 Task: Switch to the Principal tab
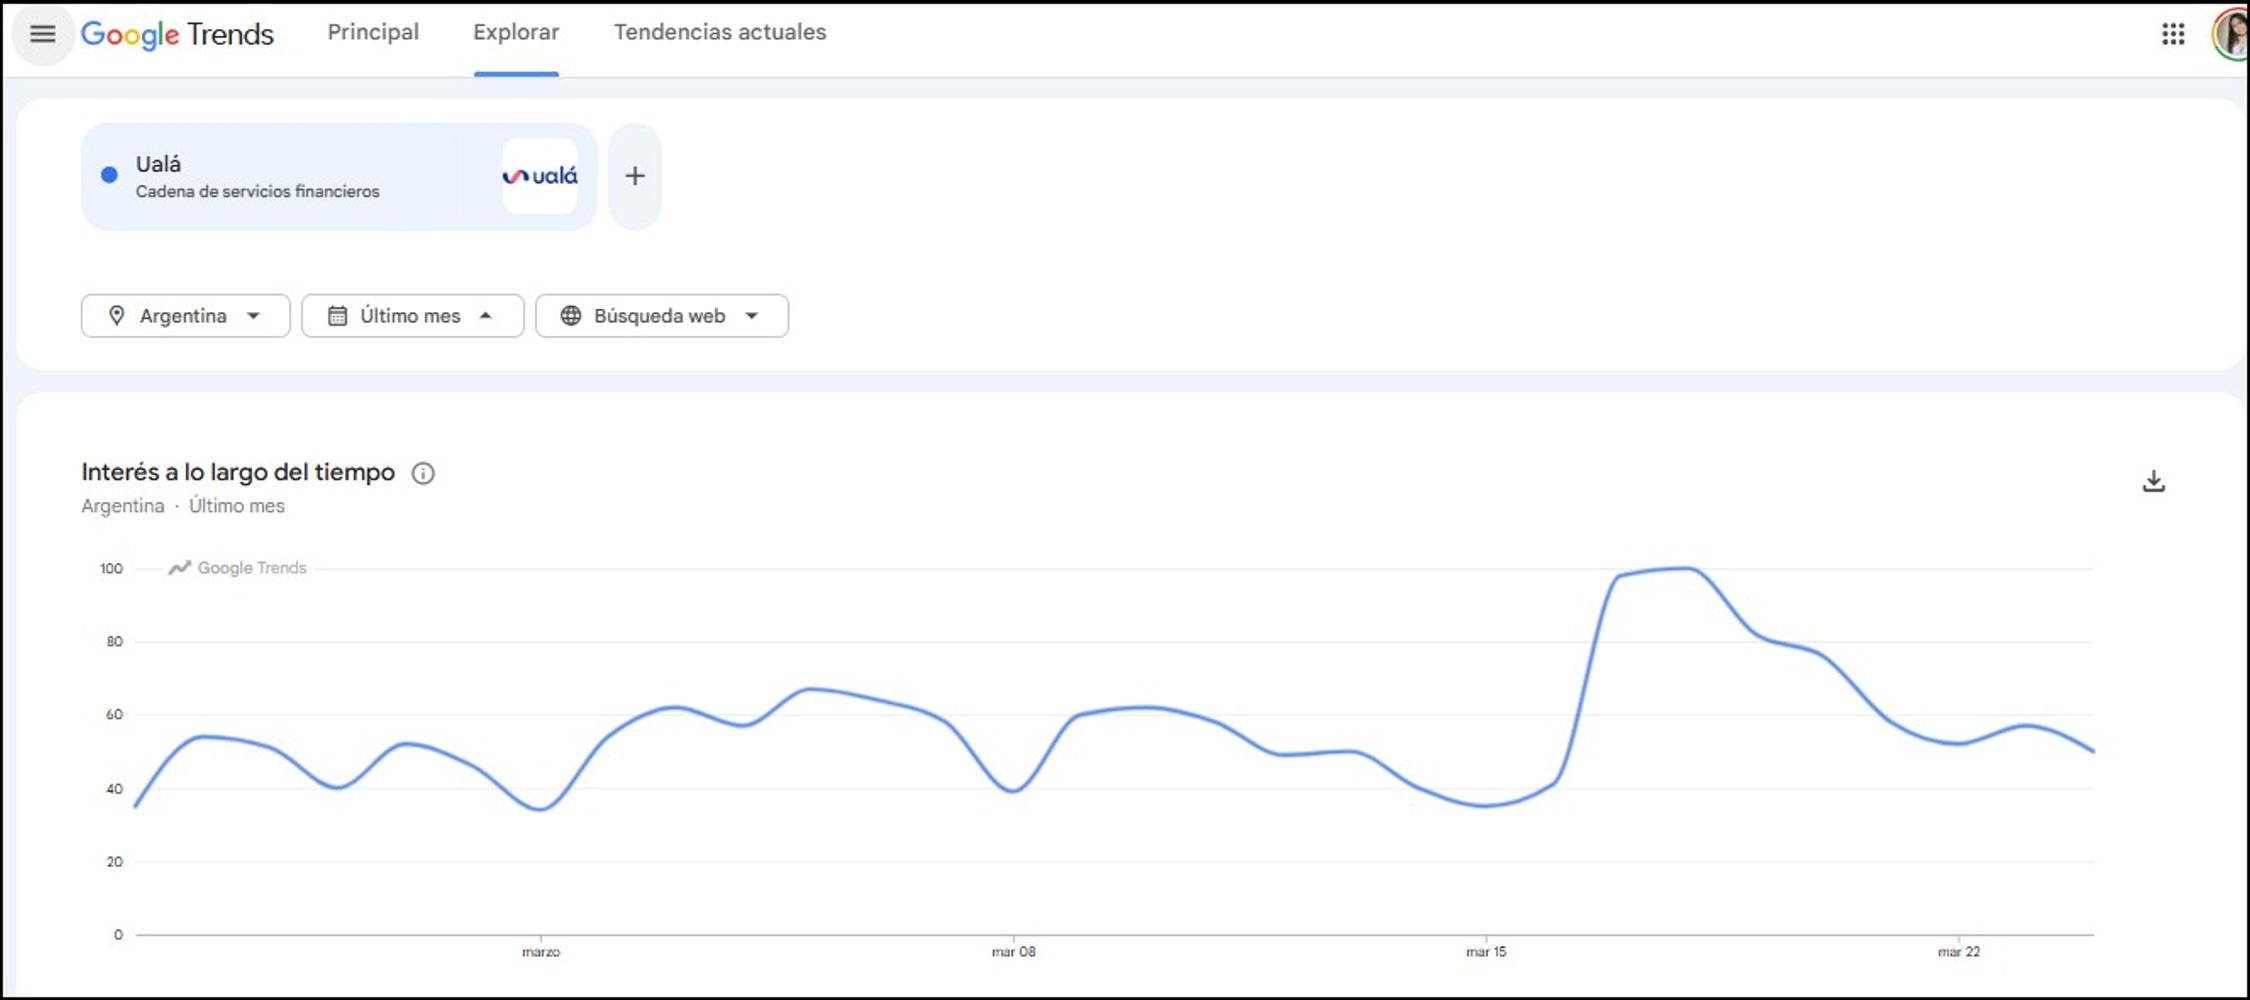tap(373, 32)
